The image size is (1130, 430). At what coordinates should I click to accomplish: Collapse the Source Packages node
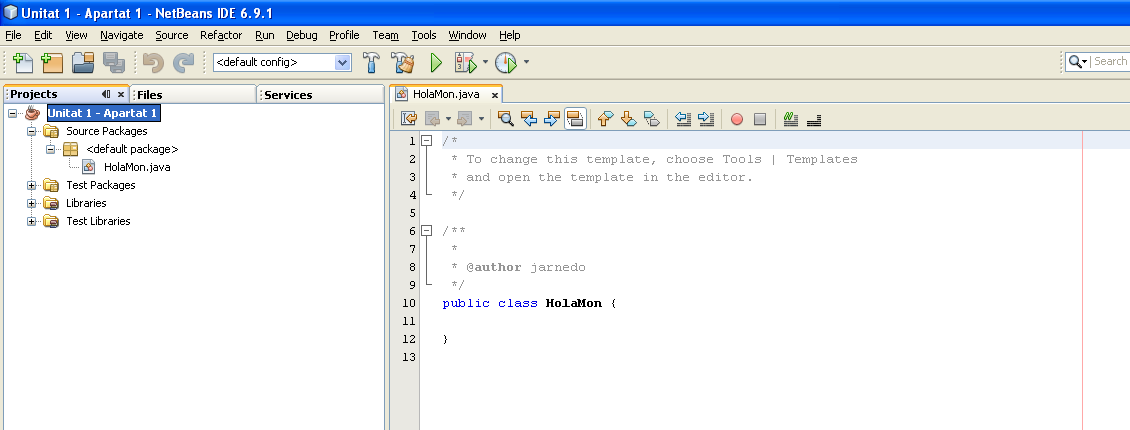[x=31, y=131]
